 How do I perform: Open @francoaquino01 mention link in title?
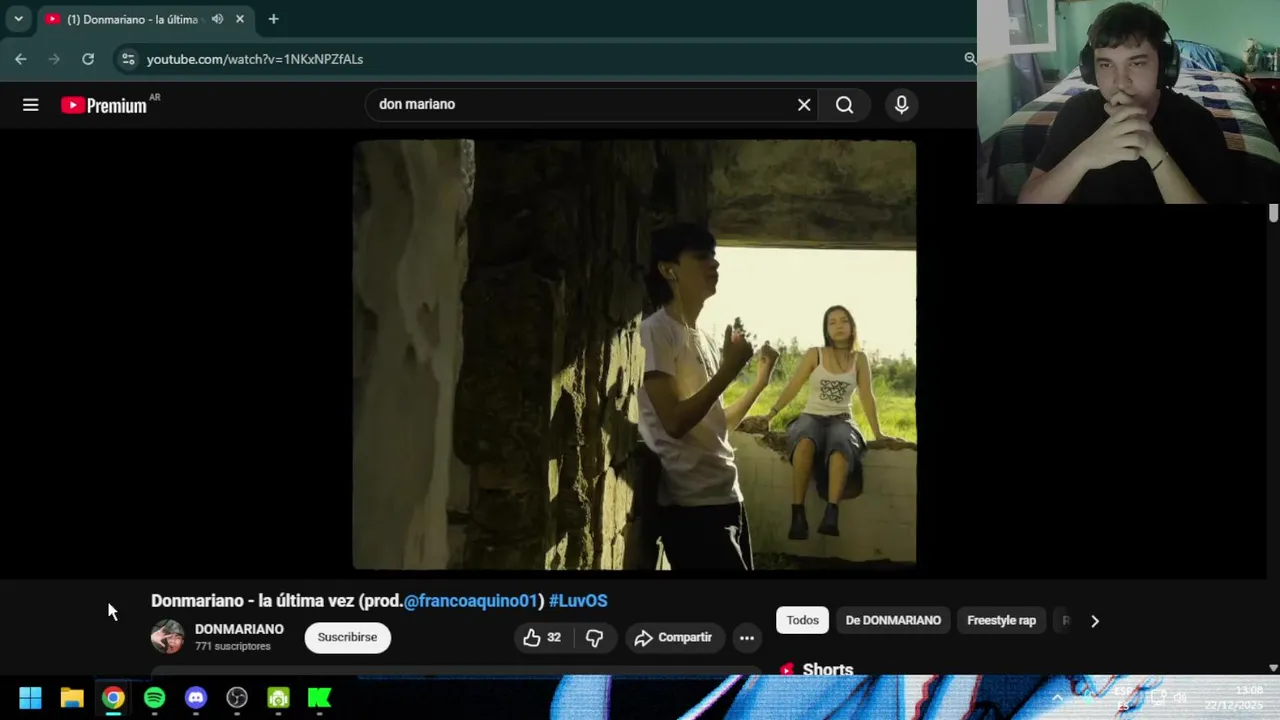471,601
